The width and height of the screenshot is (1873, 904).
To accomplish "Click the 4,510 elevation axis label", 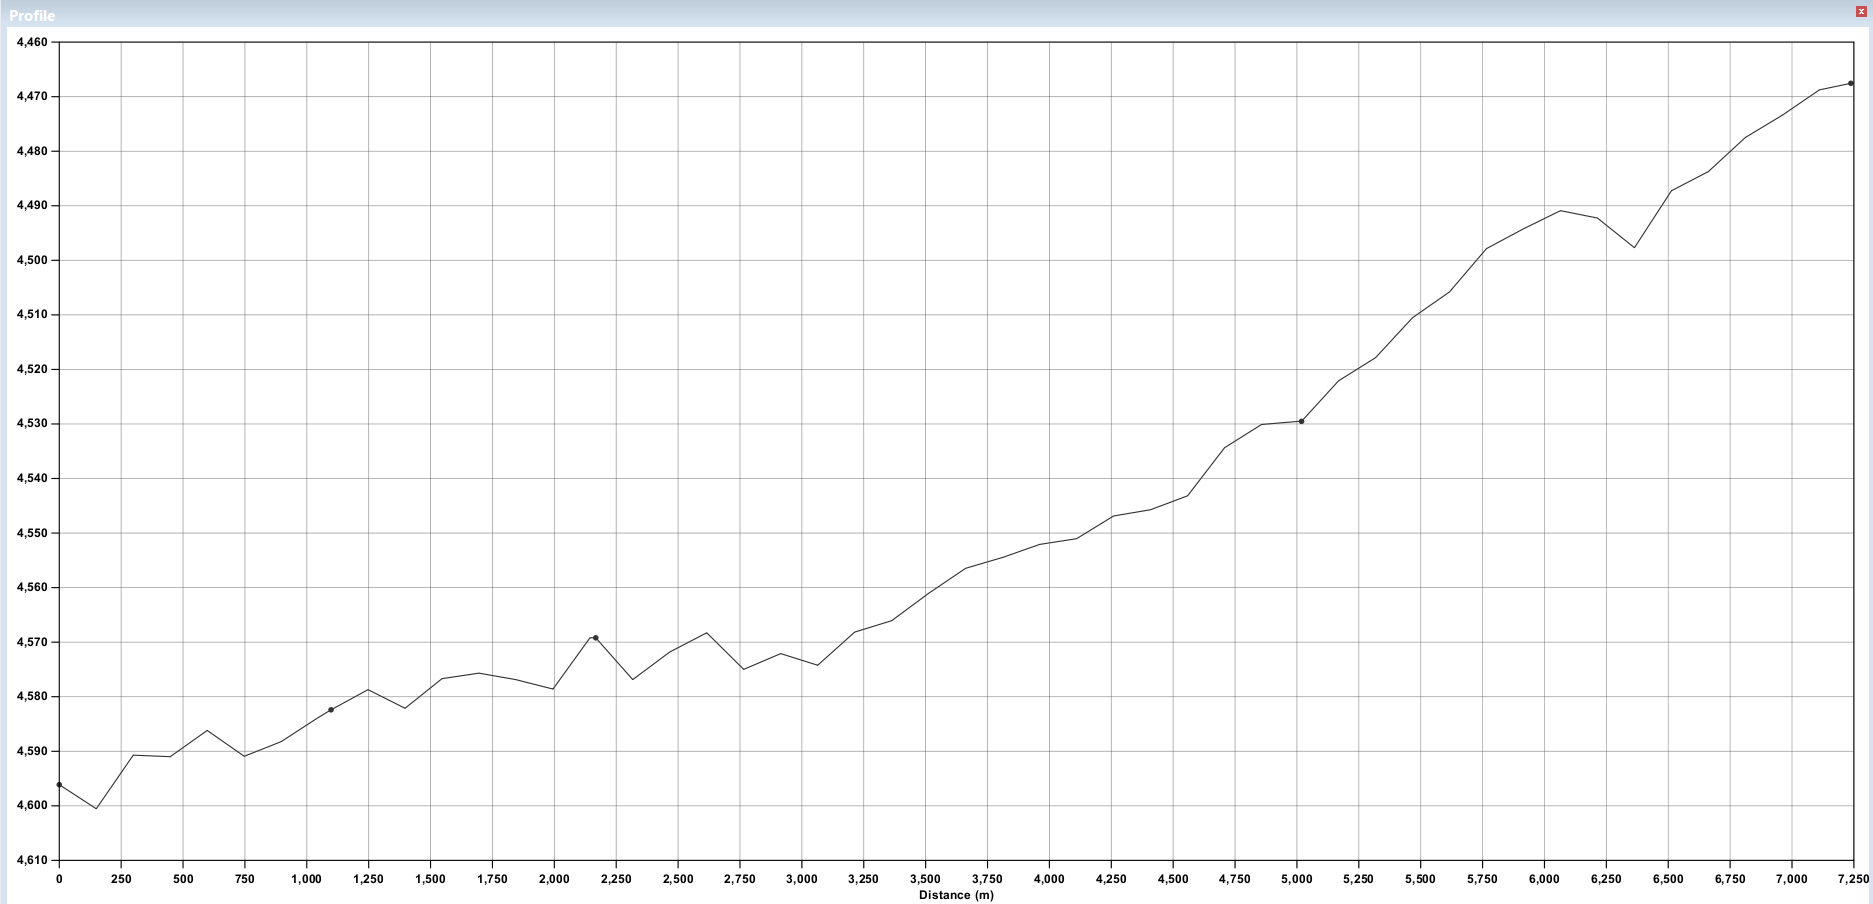I will click(x=32, y=315).
